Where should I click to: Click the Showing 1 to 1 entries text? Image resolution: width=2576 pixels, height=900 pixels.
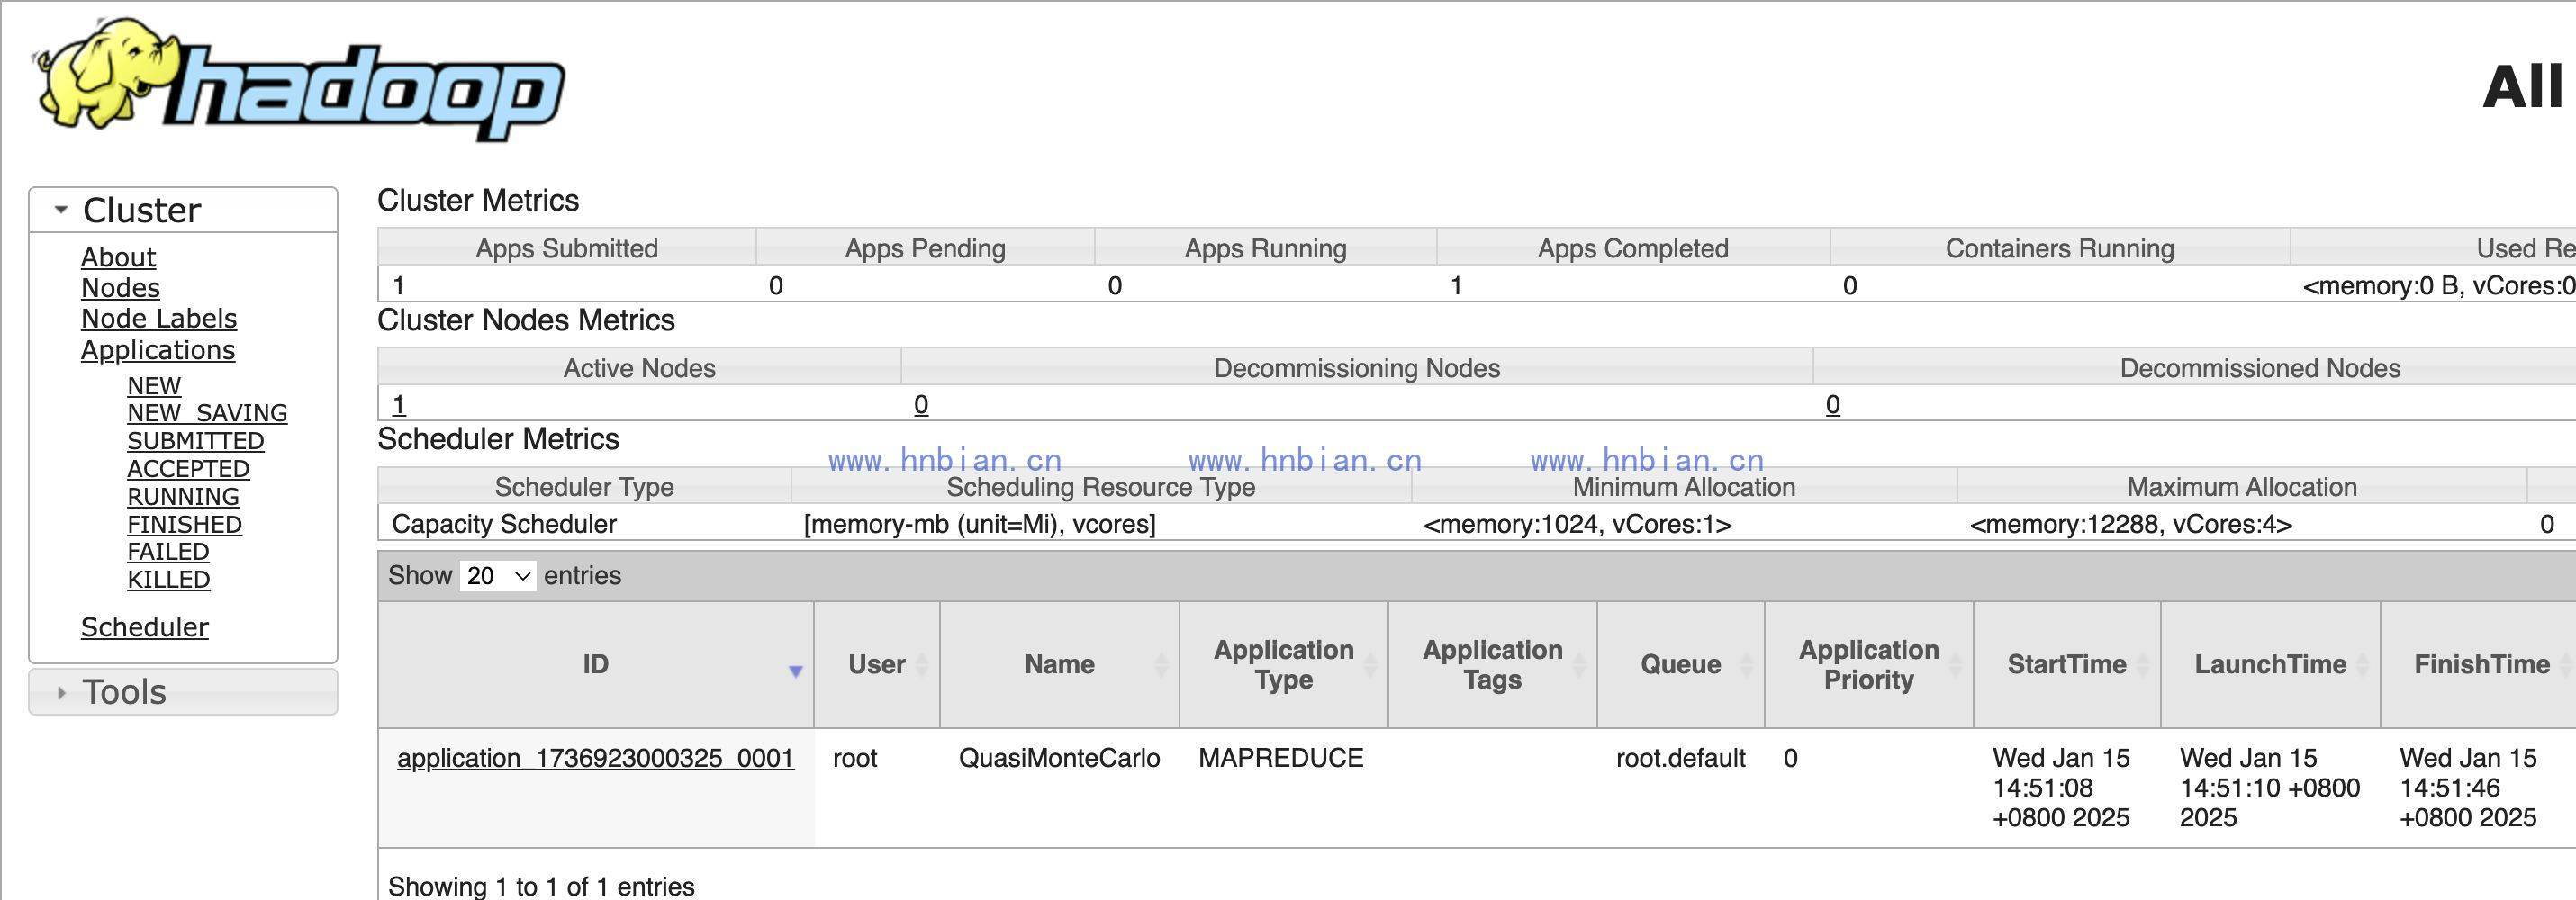[541, 886]
